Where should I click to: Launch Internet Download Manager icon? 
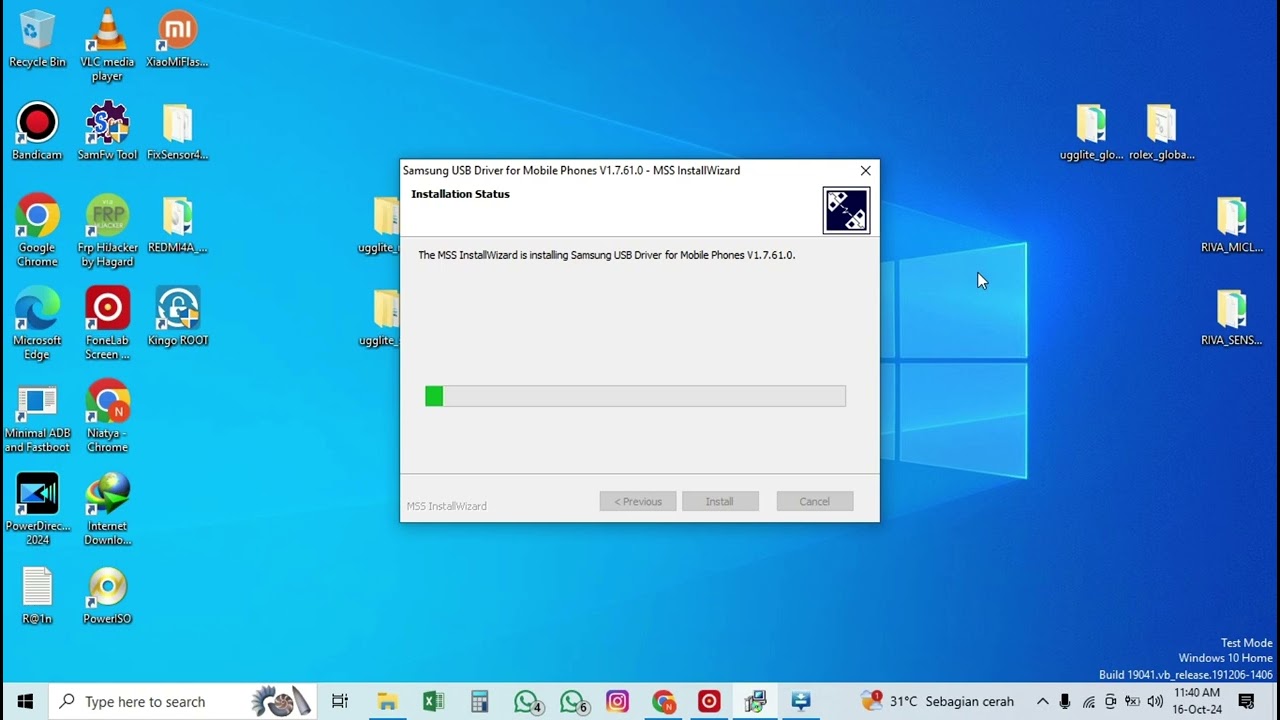107,510
